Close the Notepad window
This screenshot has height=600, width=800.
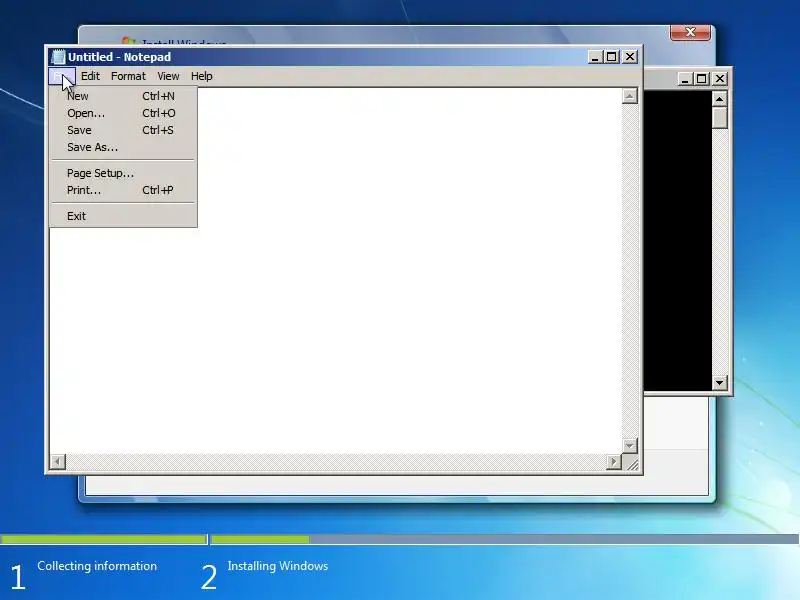[x=630, y=57]
